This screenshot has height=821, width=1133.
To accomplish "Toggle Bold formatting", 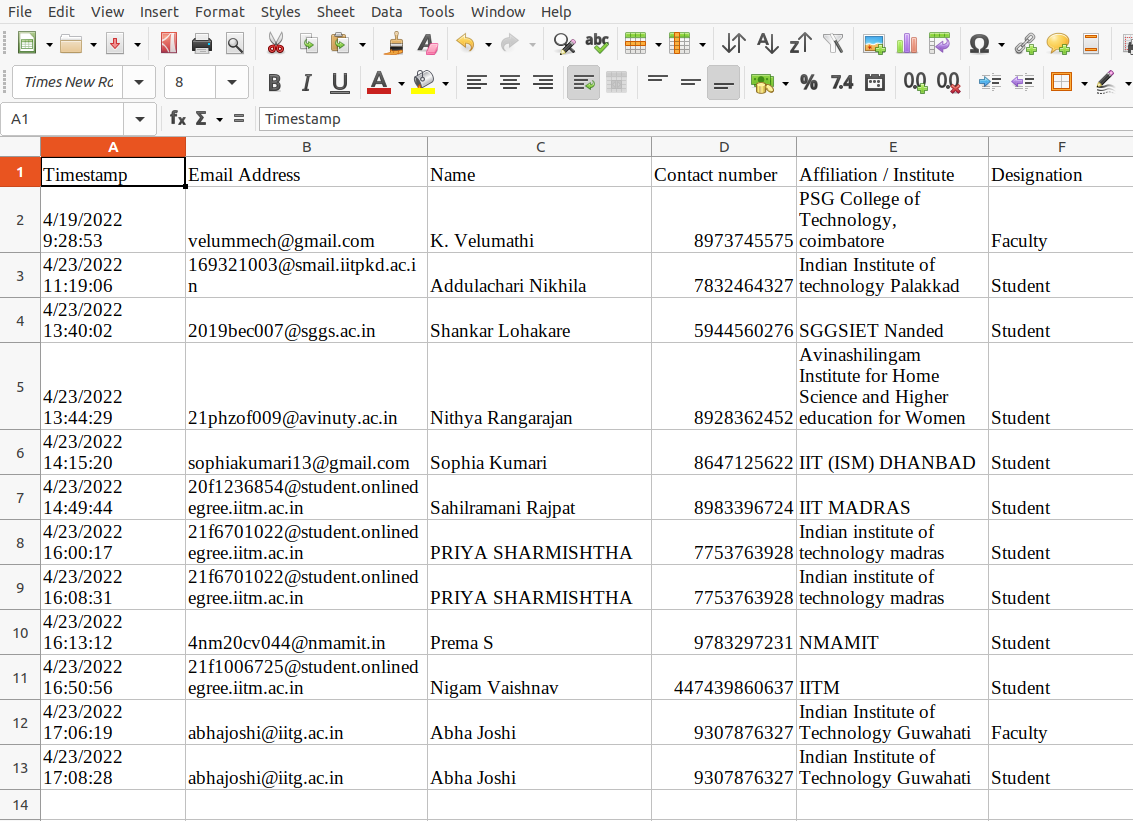I will [274, 82].
